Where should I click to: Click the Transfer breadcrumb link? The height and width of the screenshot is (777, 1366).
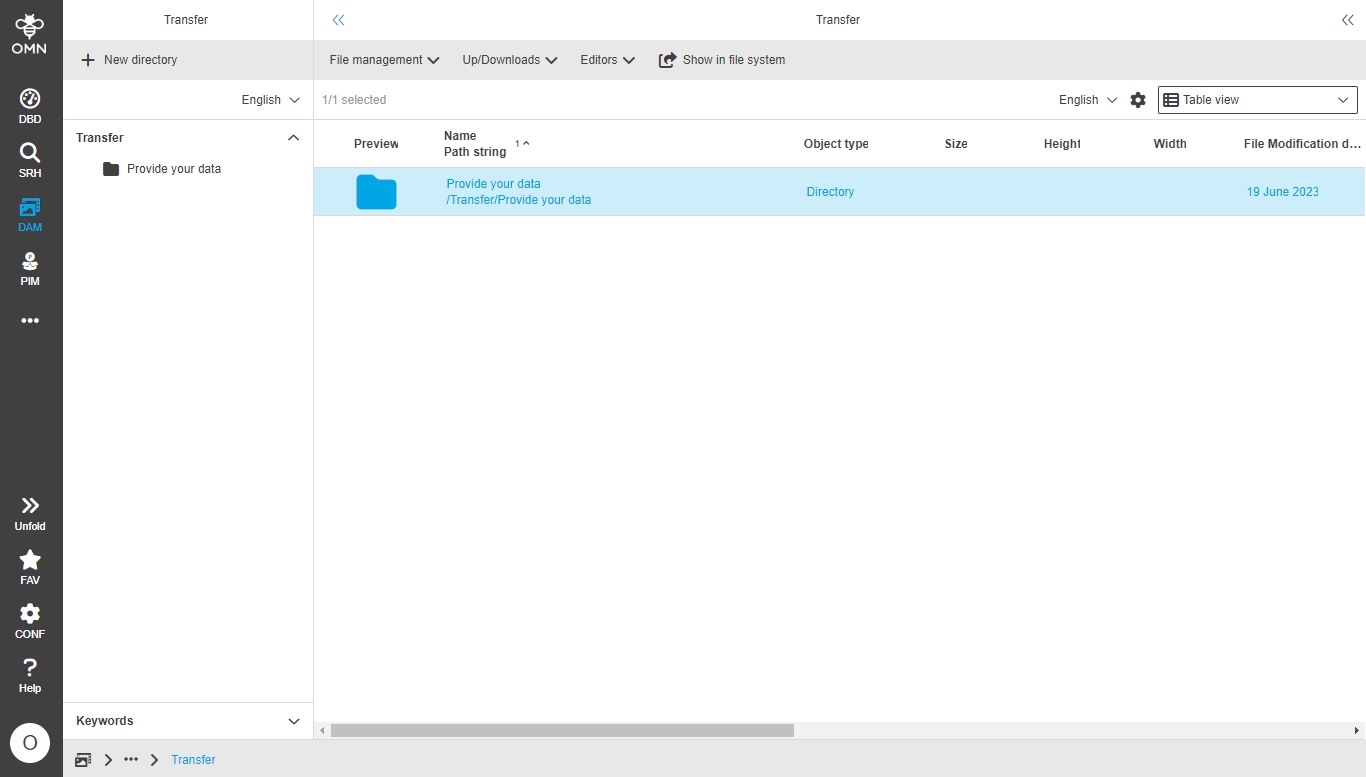[x=193, y=760]
